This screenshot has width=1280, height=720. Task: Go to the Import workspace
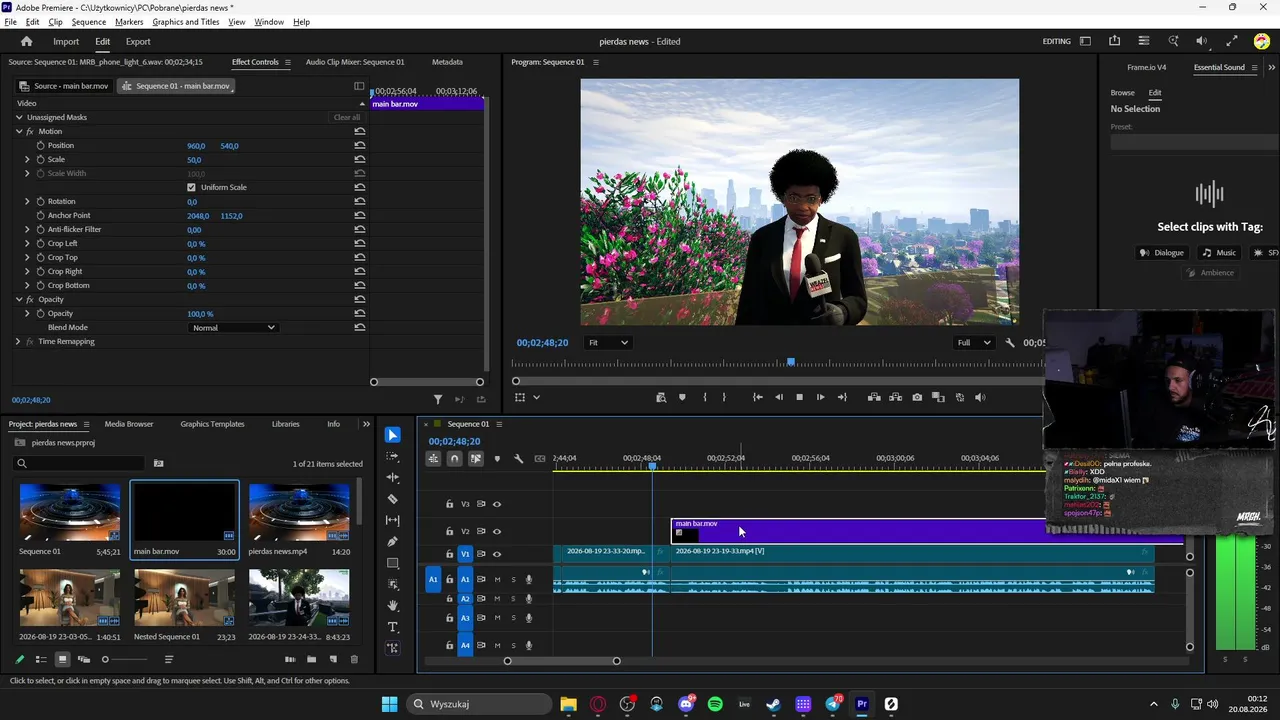(x=66, y=42)
